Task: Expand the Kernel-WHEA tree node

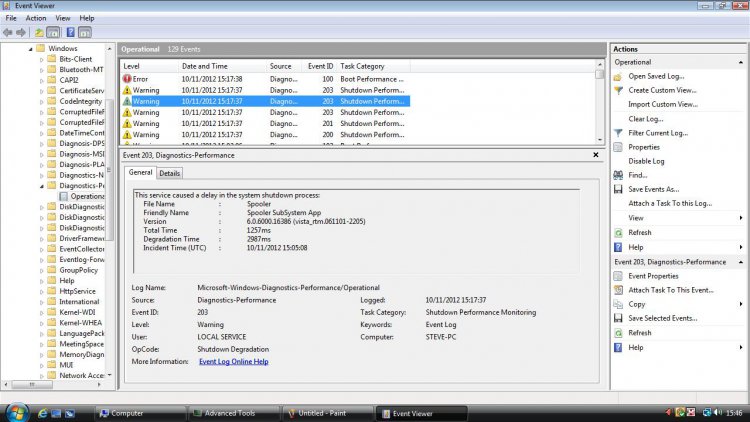Action: coord(42,323)
